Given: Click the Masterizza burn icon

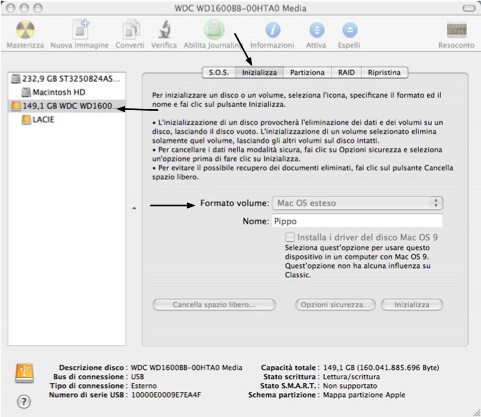Looking at the screenshot, I should (x=25, y=30).
